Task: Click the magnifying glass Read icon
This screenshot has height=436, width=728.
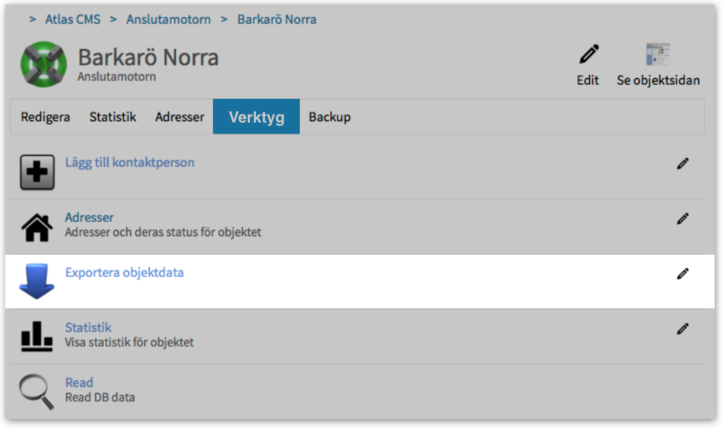Action: (x=38, y=391)
